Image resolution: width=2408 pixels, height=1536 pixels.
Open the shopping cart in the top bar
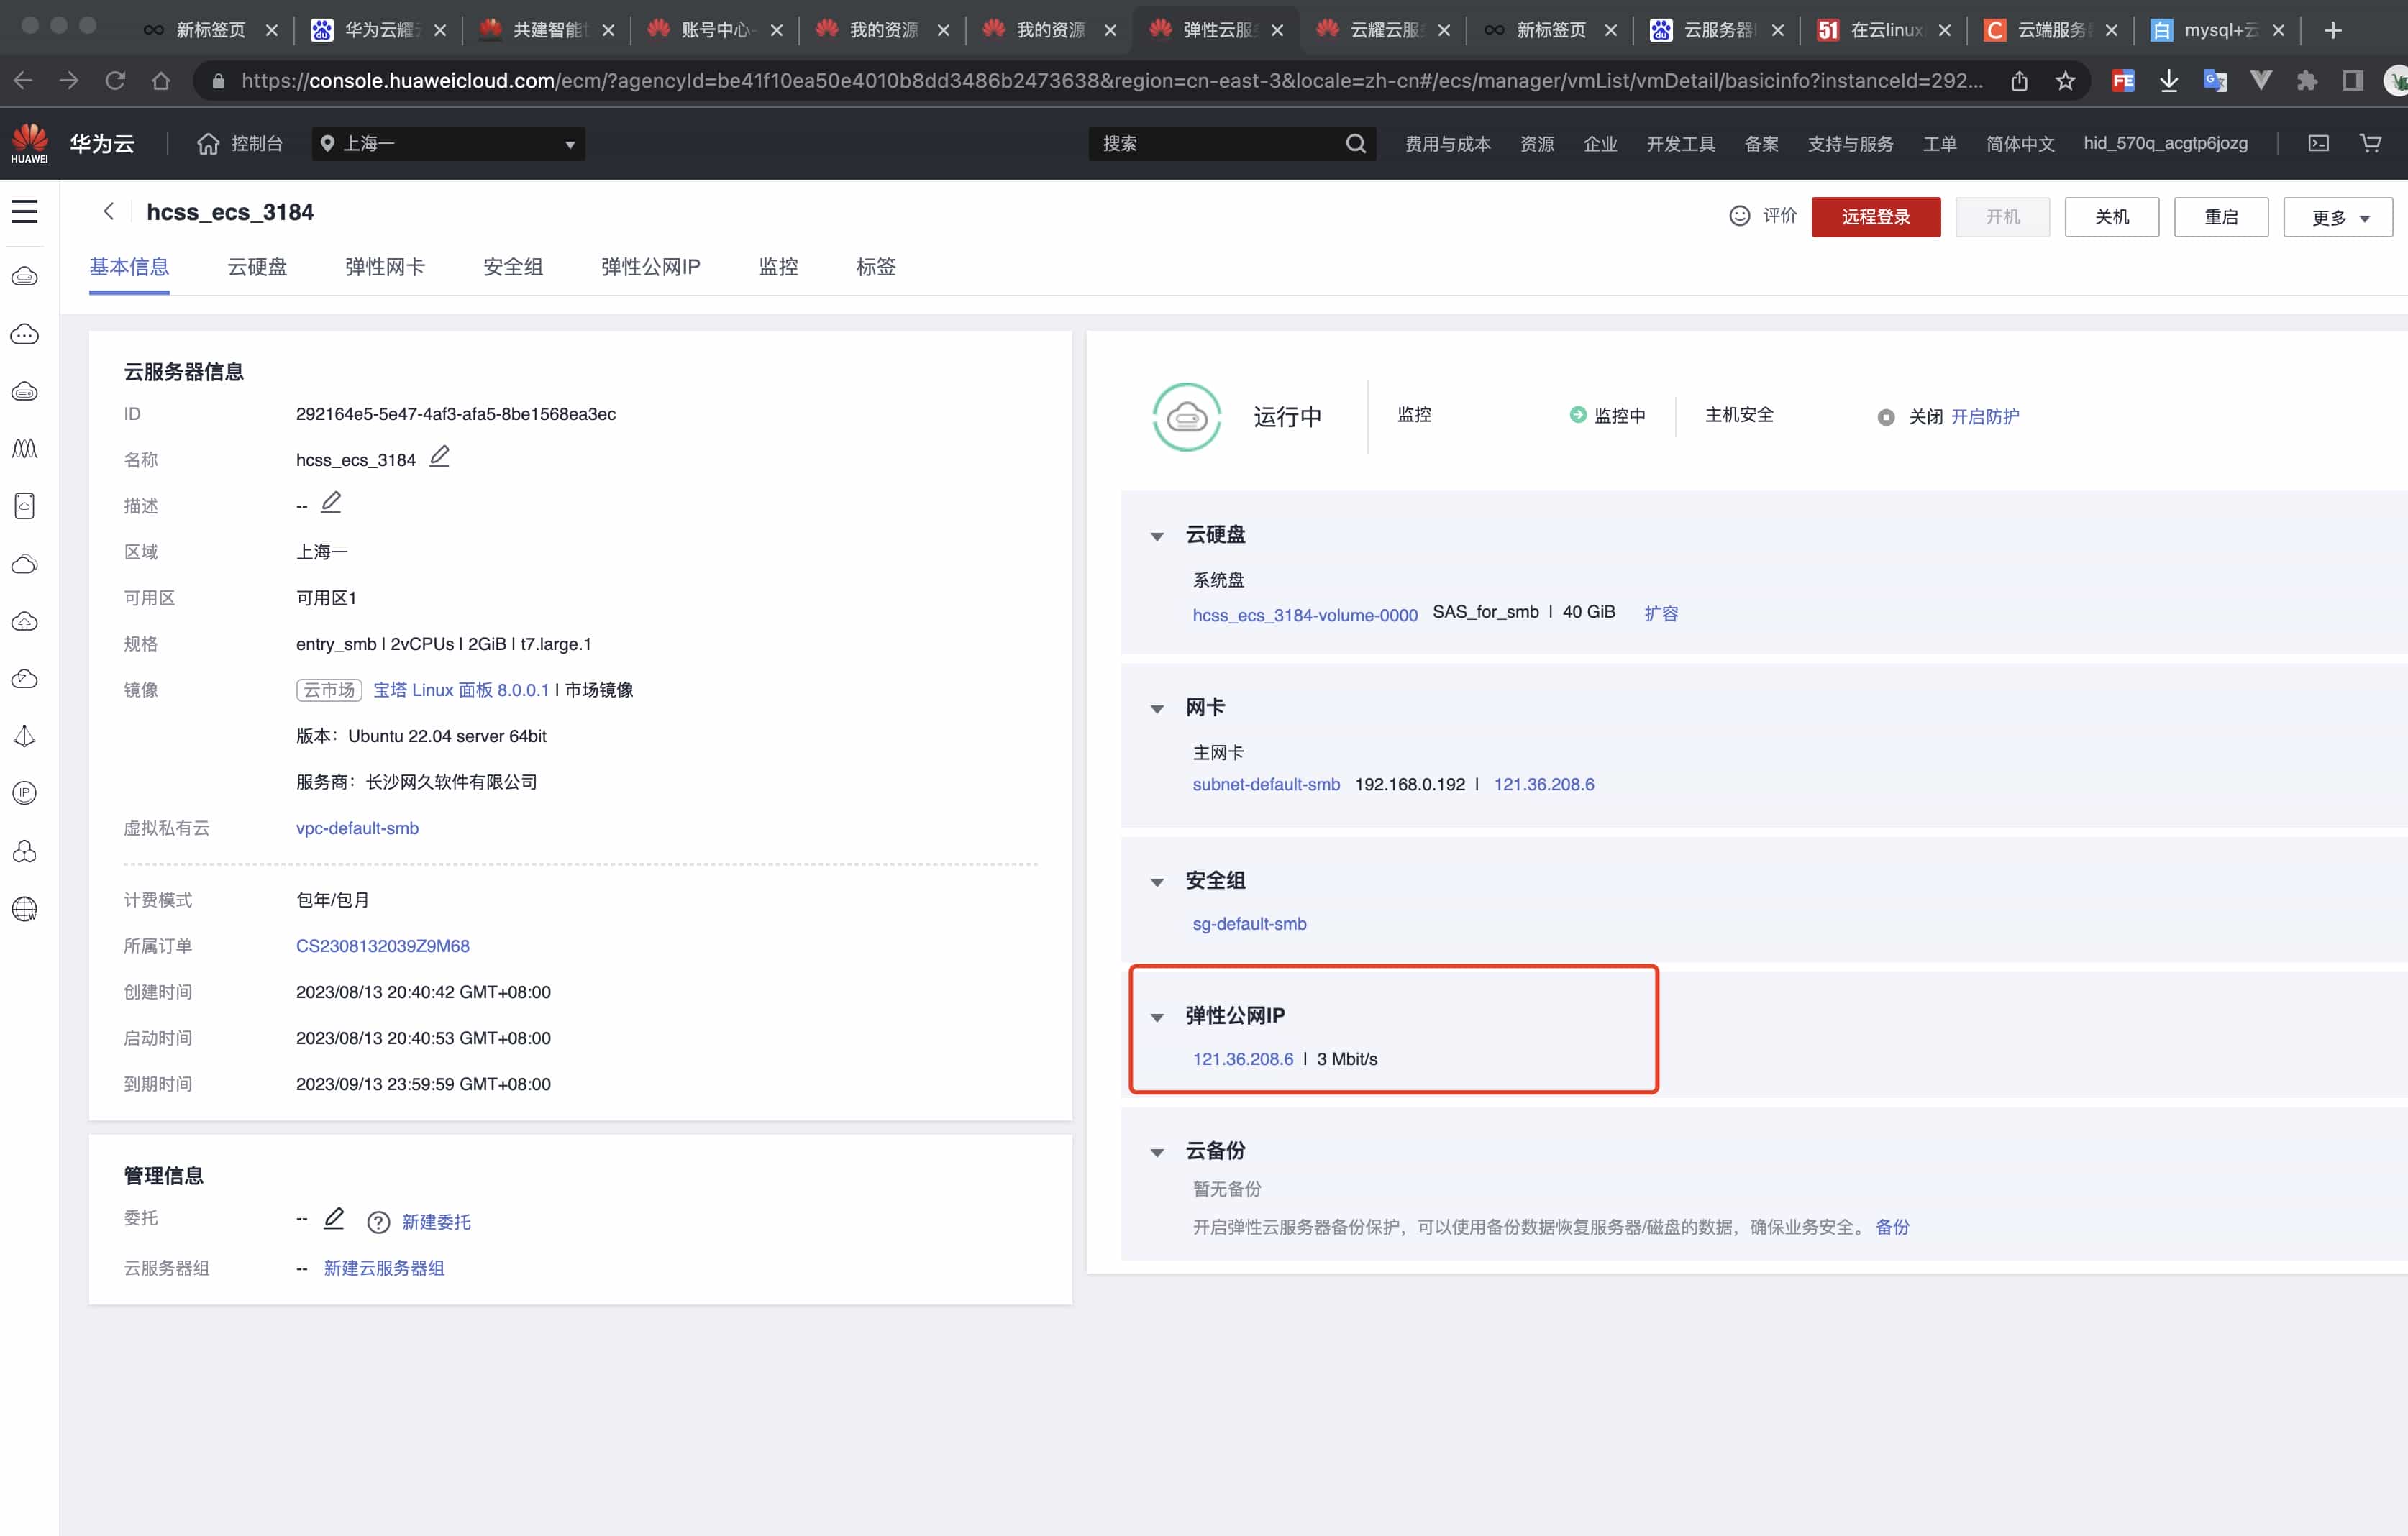point(2370,143)
